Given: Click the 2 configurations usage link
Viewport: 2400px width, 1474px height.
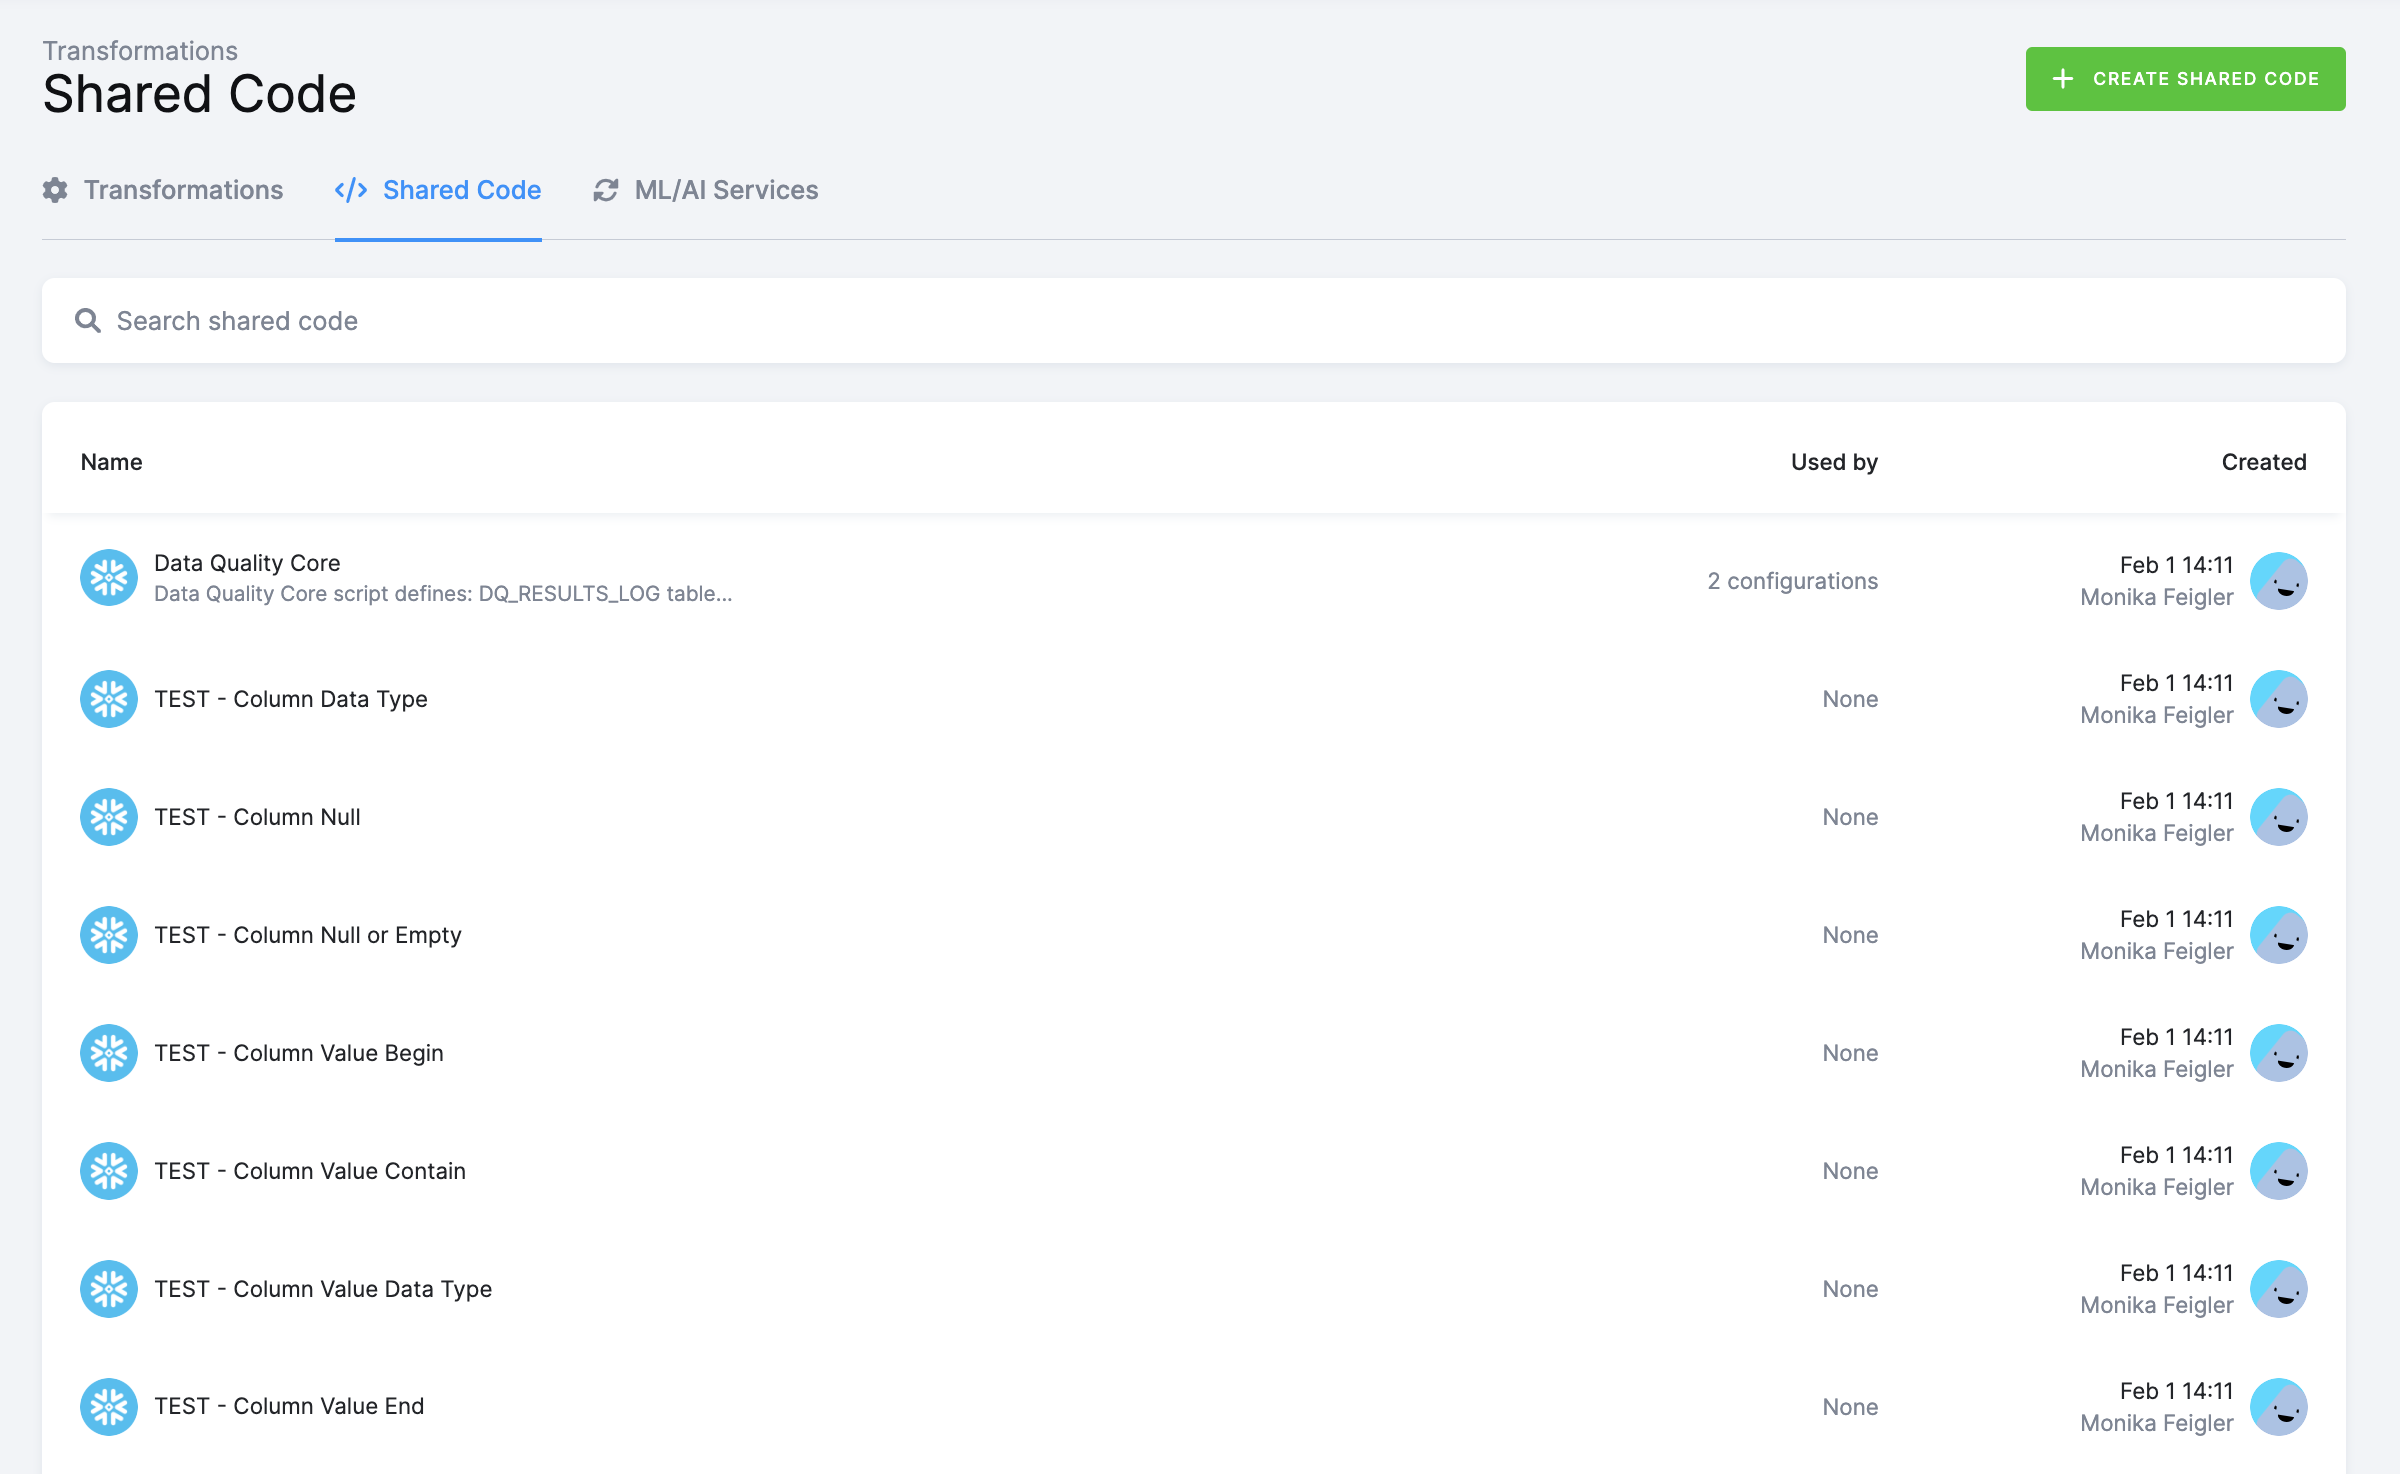Looking at the screenshot, I should (x=1792, y=581).
